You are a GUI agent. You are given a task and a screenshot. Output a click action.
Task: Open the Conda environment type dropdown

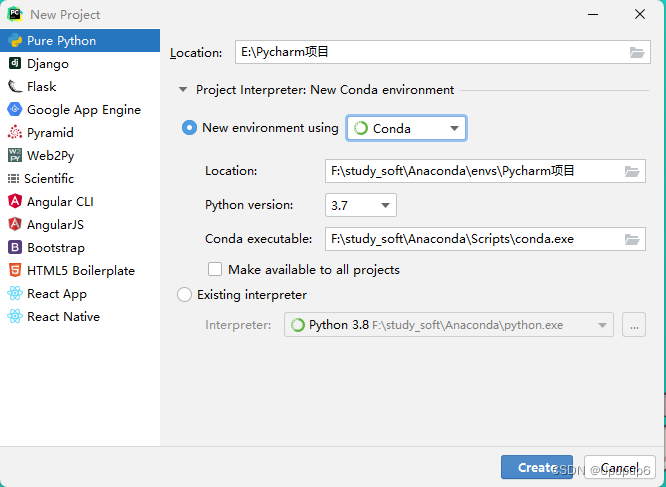point(406,128)
